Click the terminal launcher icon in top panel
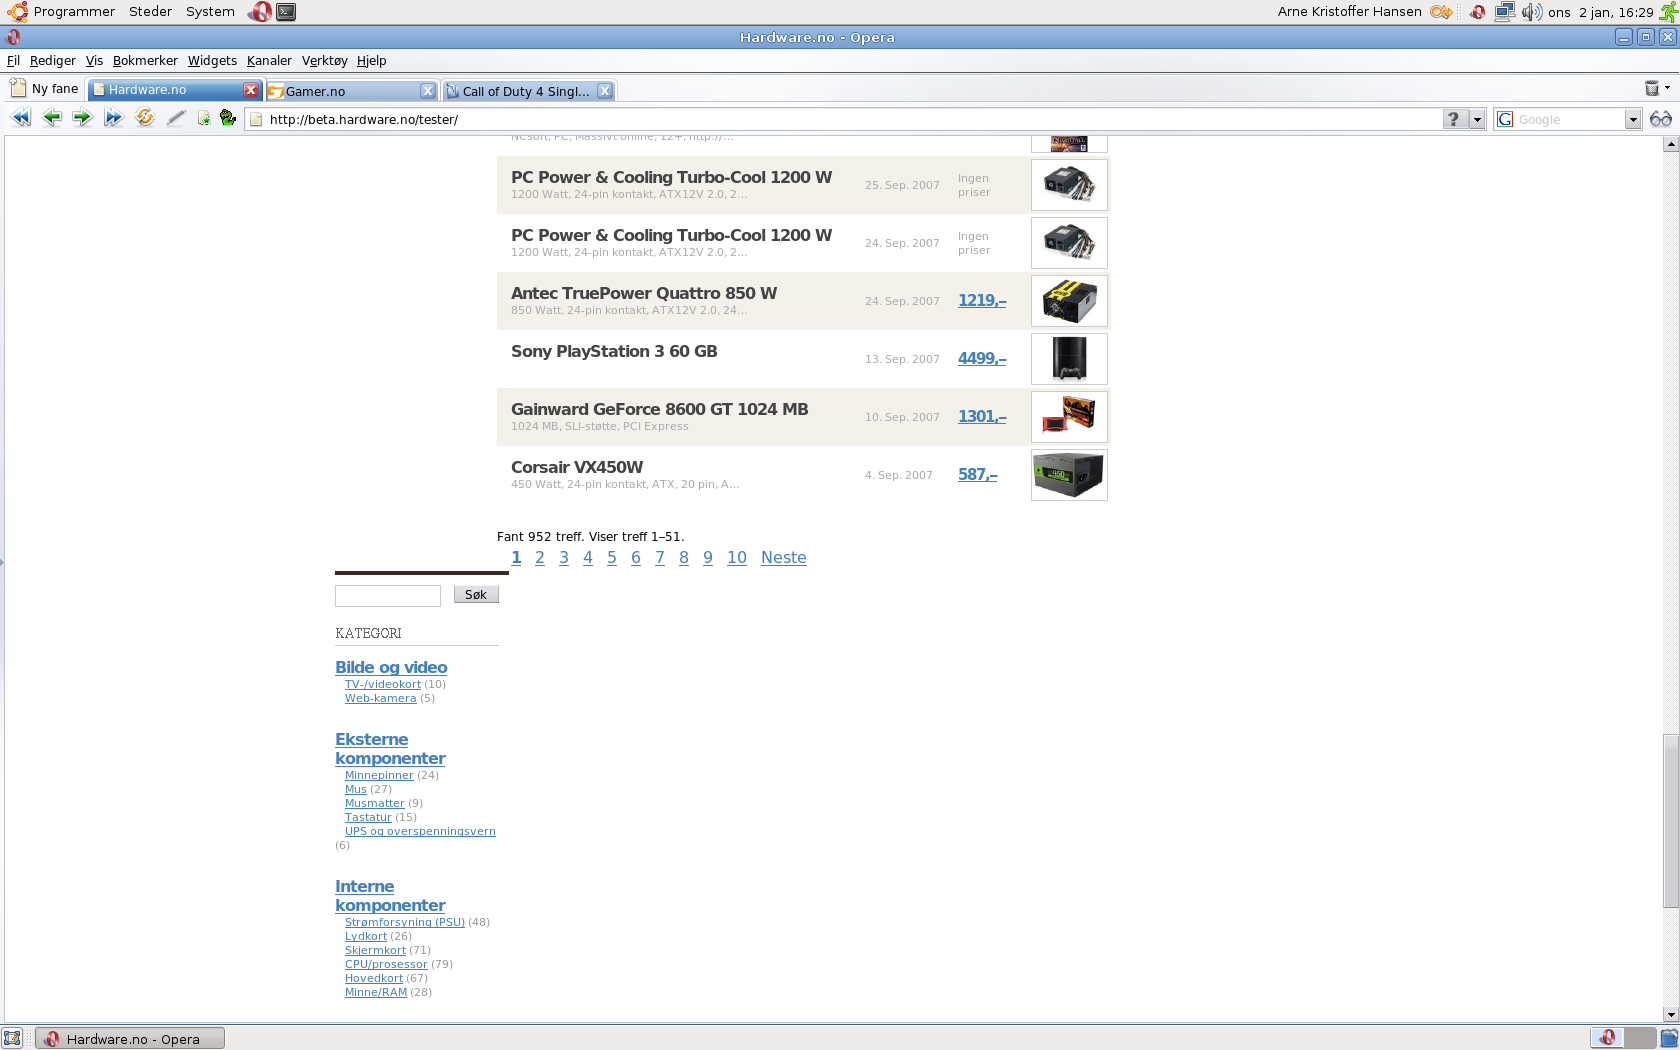1680x1050 pixels. 286,12
